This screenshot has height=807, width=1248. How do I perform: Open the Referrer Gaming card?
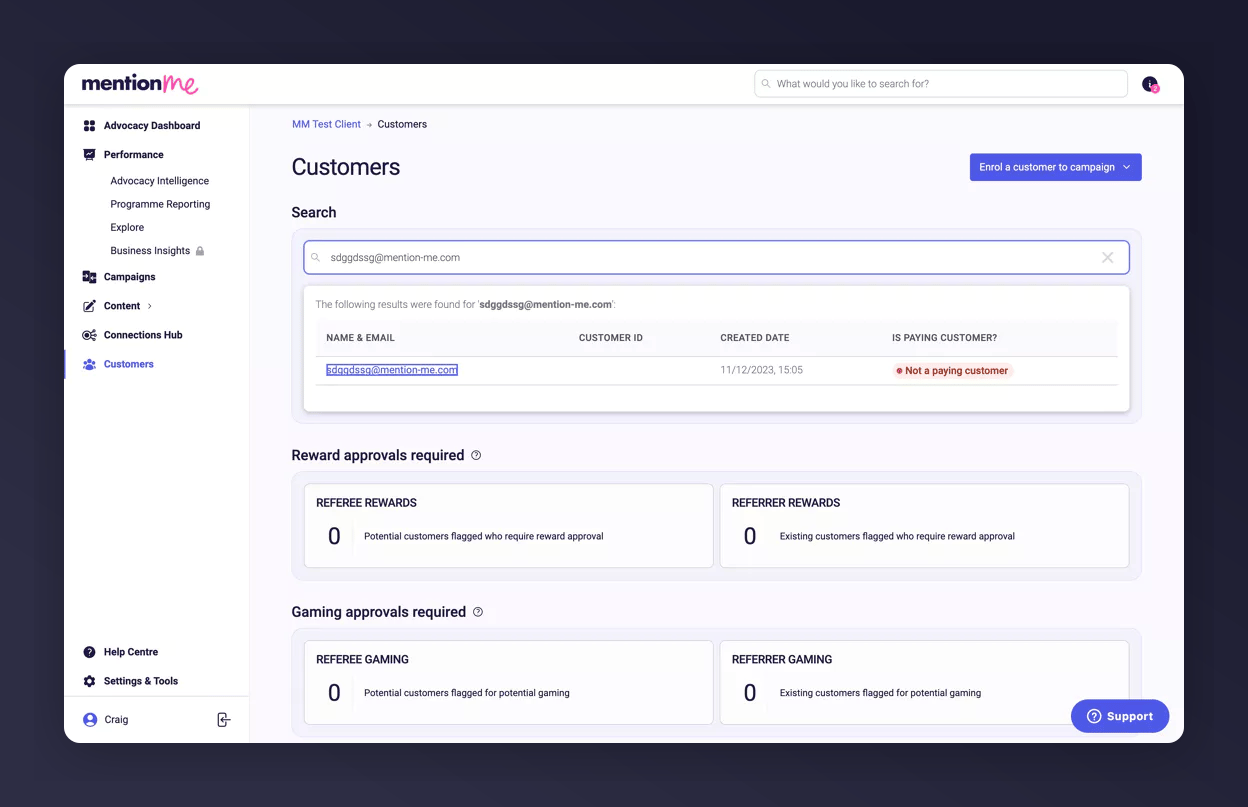point(924,683)
